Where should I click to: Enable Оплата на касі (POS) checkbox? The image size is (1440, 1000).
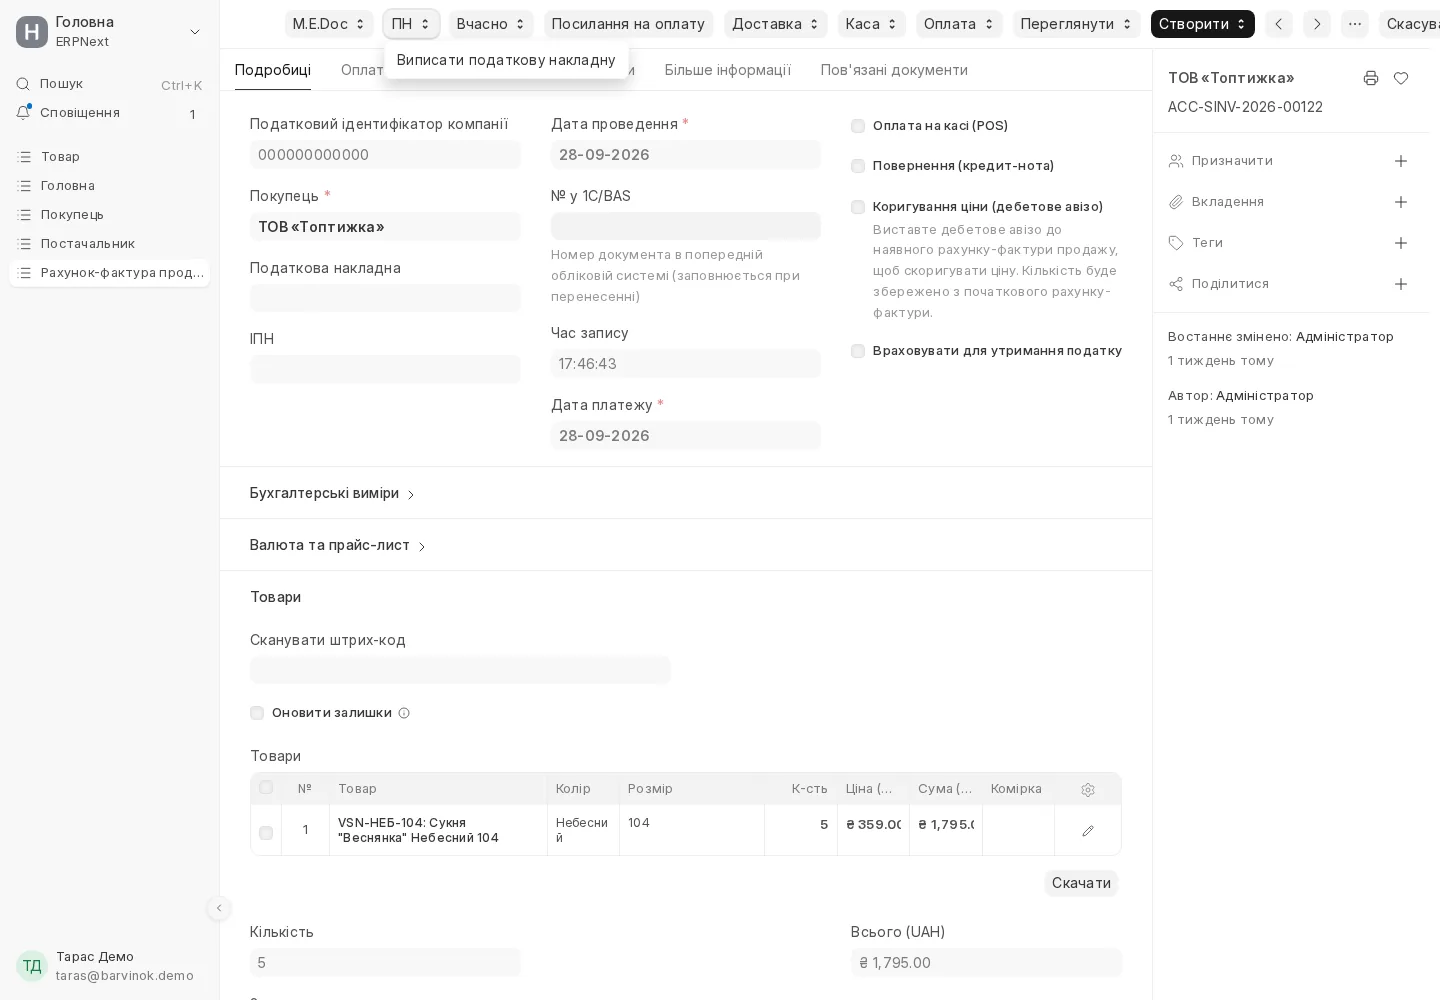(858, 126)
